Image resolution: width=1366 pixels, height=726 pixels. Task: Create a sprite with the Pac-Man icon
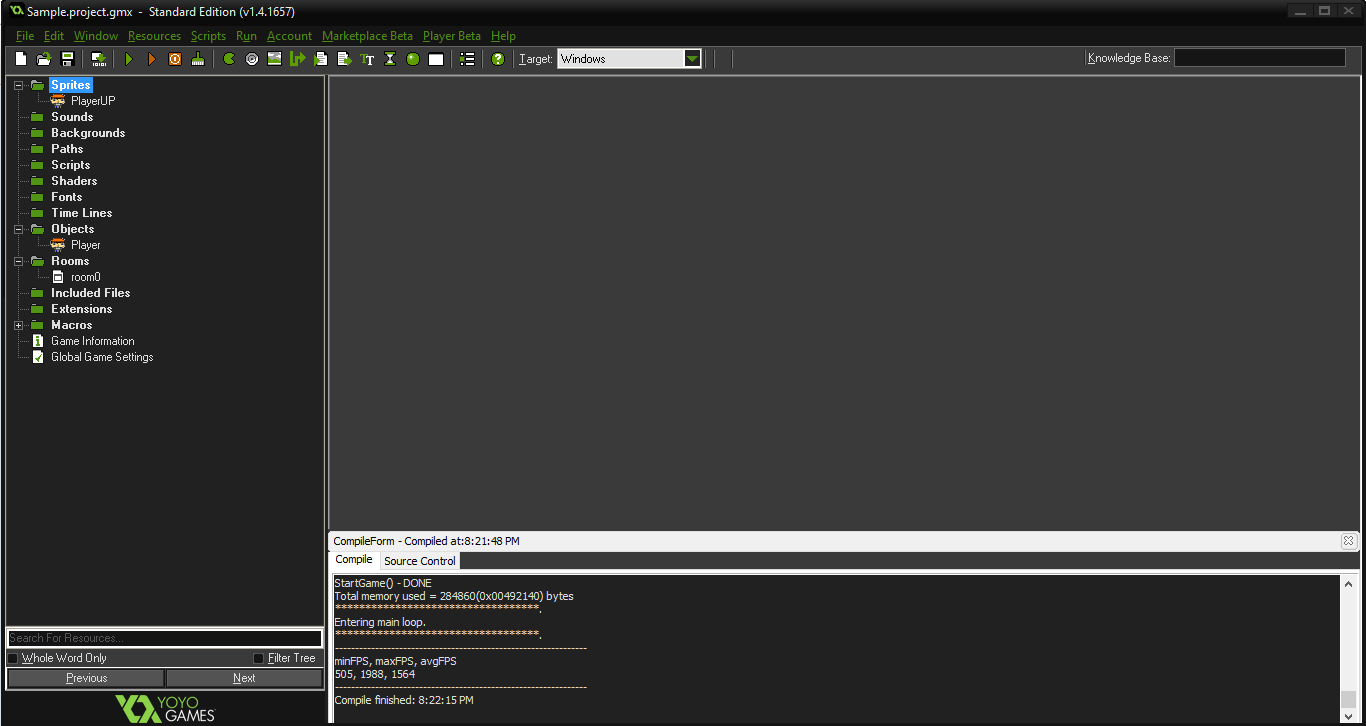click(229, 59)
